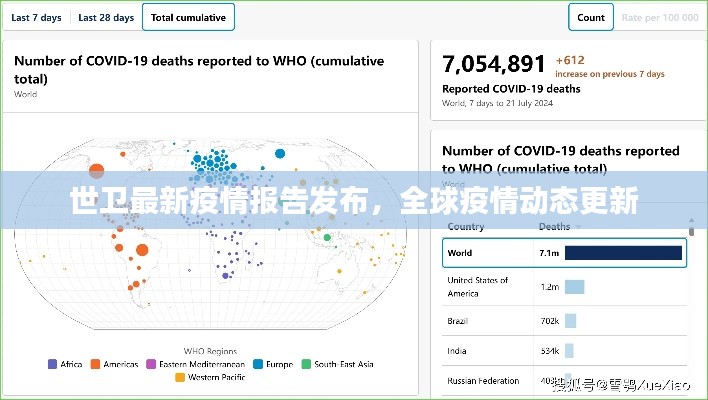Sort the table by the Deaths column
The width and height of the screenshot is (708, 400).
(x=554, y=227)
